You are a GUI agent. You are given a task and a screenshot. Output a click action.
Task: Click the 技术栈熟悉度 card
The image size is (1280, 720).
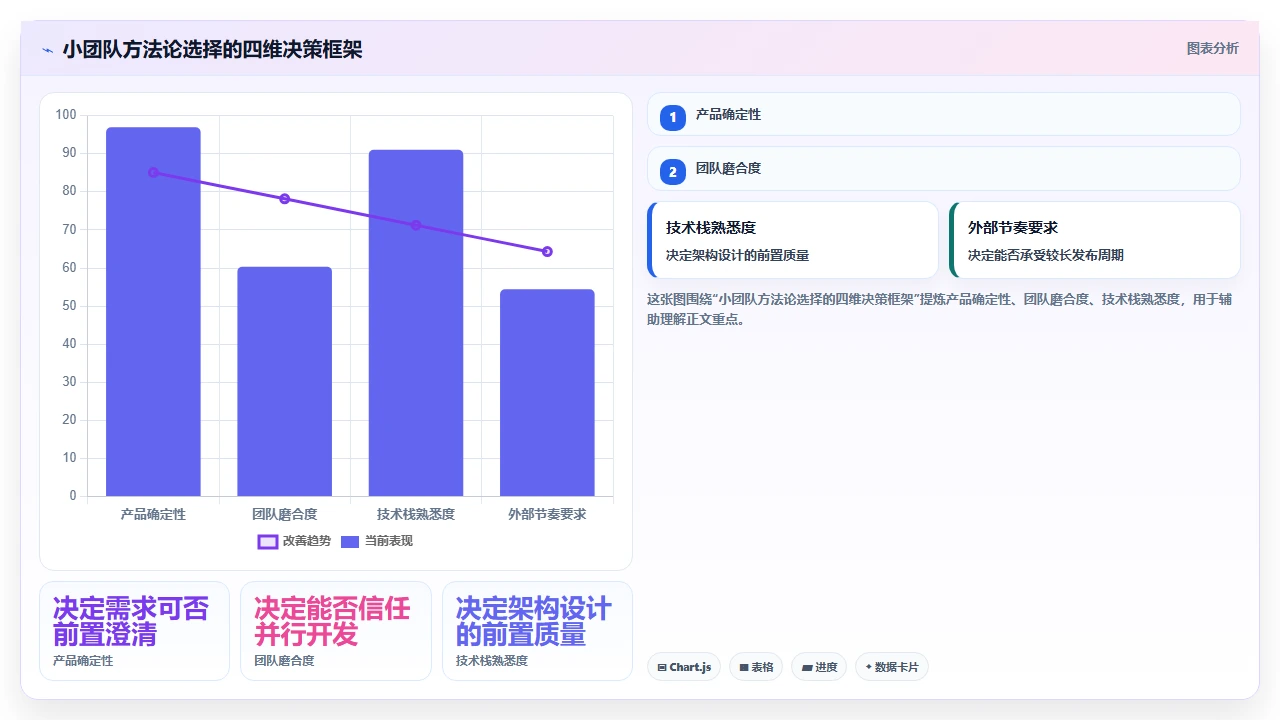tap(793, 240)
